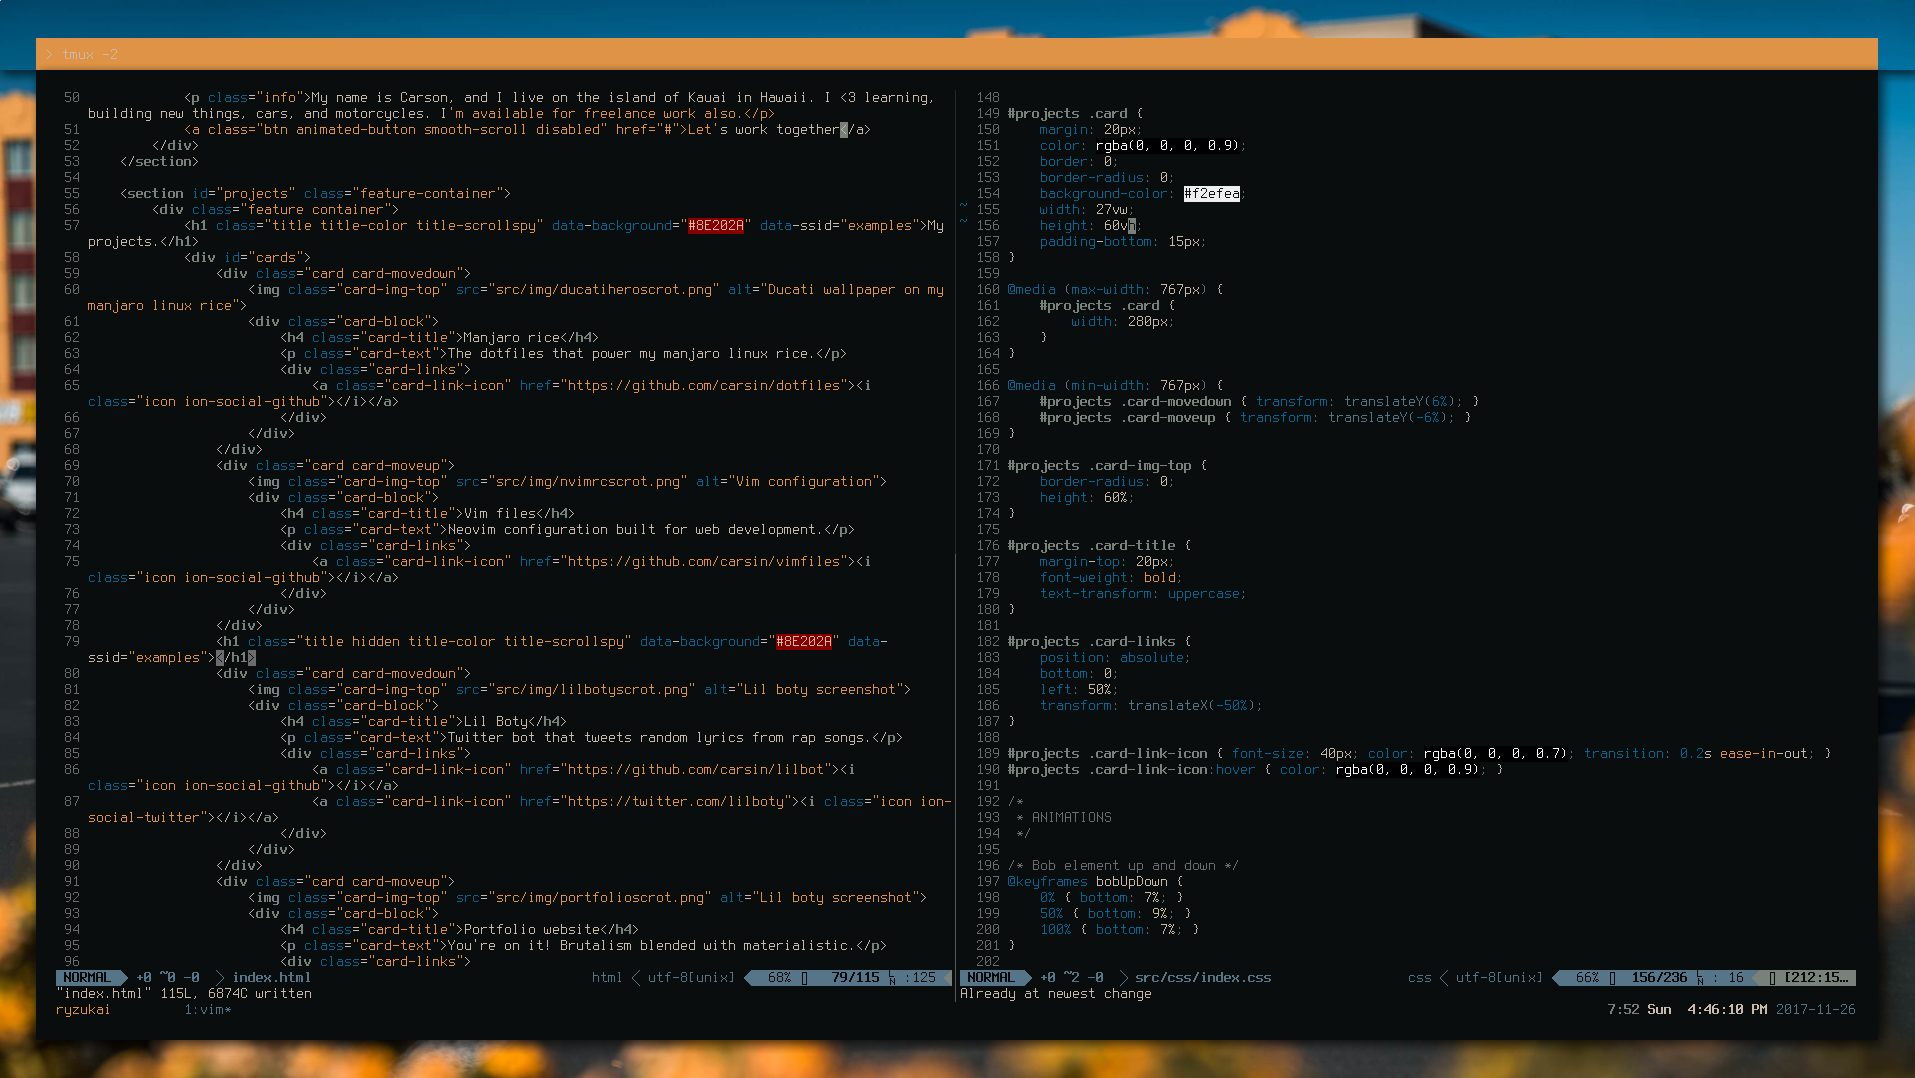Select the 1:vim tmux window tab
1915x1078 pixels.
click(208, 1009)
